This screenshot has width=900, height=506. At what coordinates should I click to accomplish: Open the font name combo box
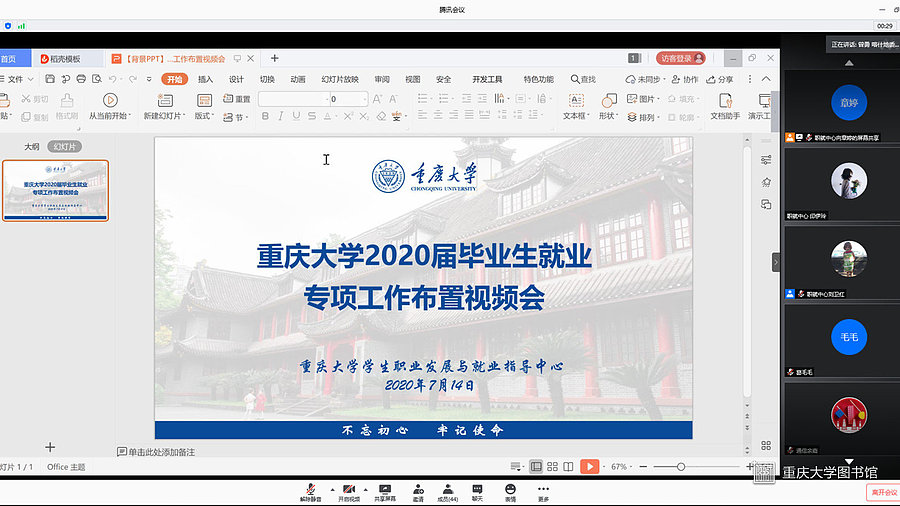(293, 99)
